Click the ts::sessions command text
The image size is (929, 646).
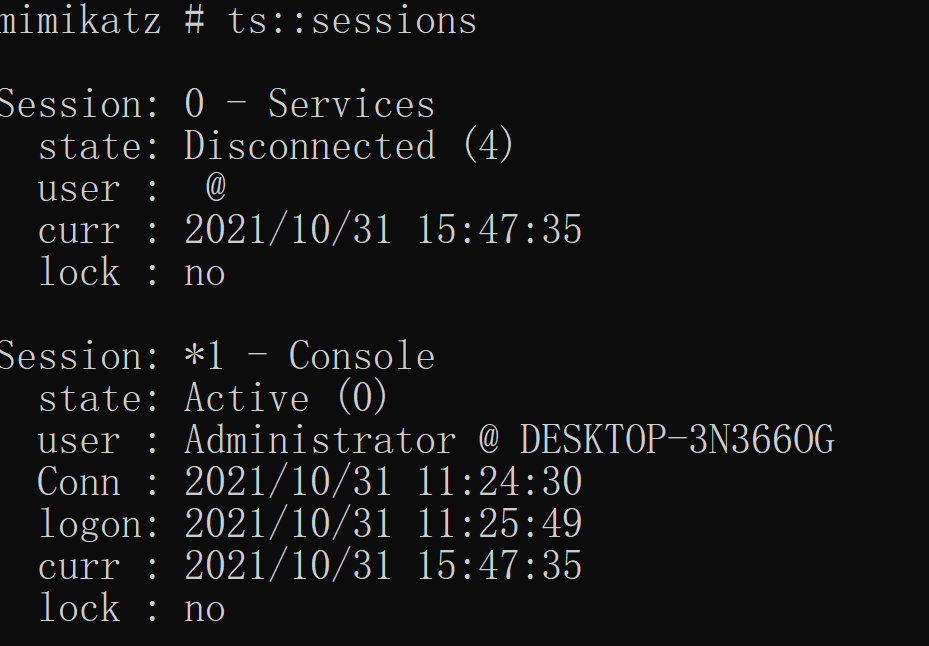[352, 22]
